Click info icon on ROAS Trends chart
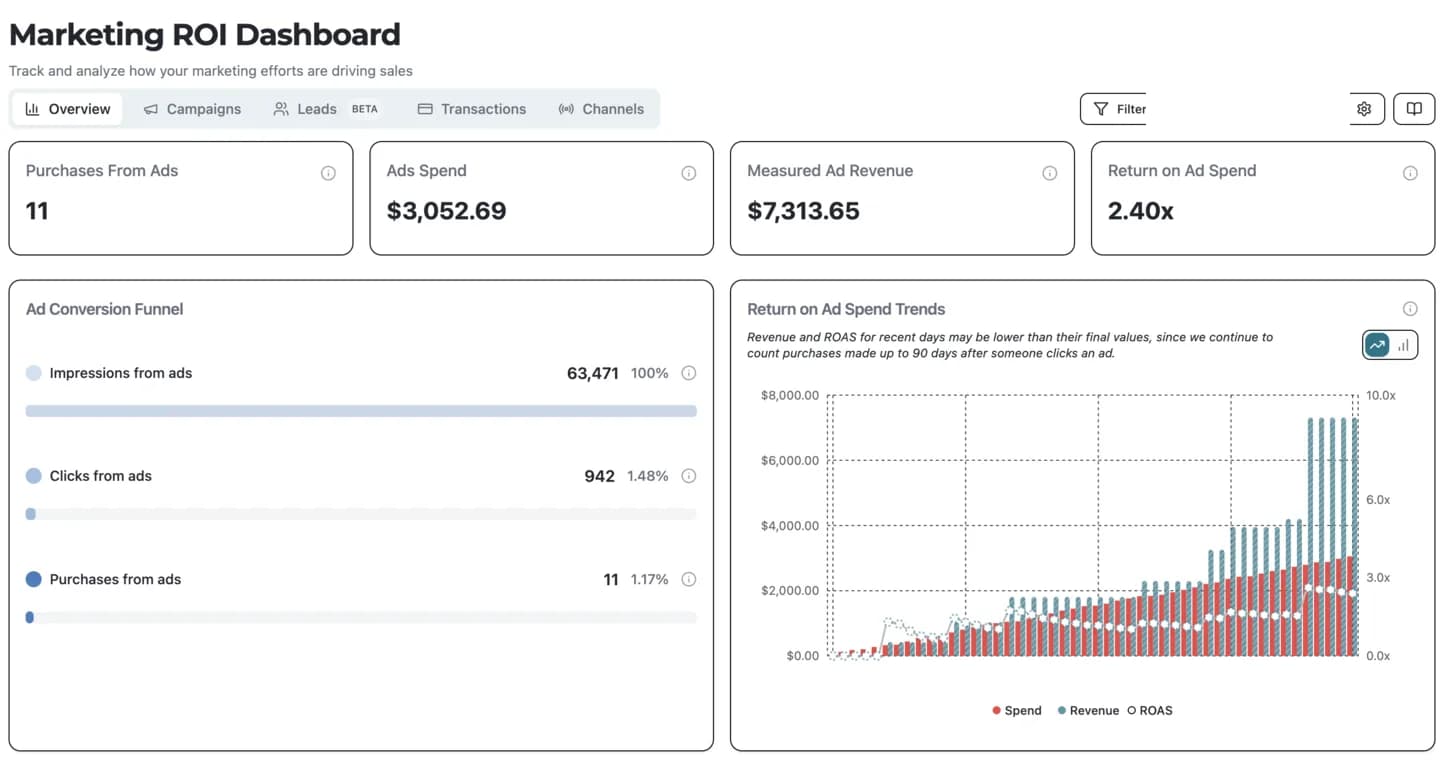This screenshot has height=782, width=1440. [1410, 309]
